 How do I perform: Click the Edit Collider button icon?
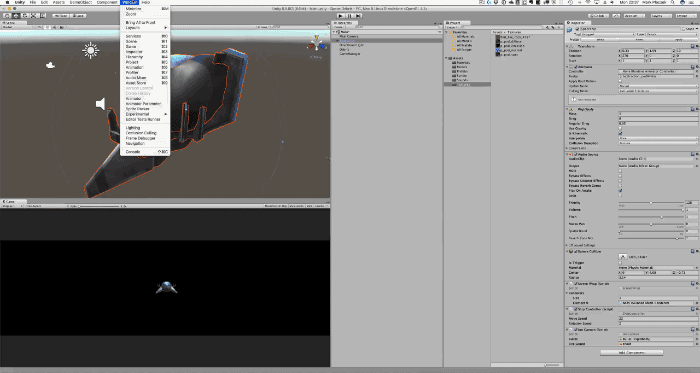tap(623, 257)
